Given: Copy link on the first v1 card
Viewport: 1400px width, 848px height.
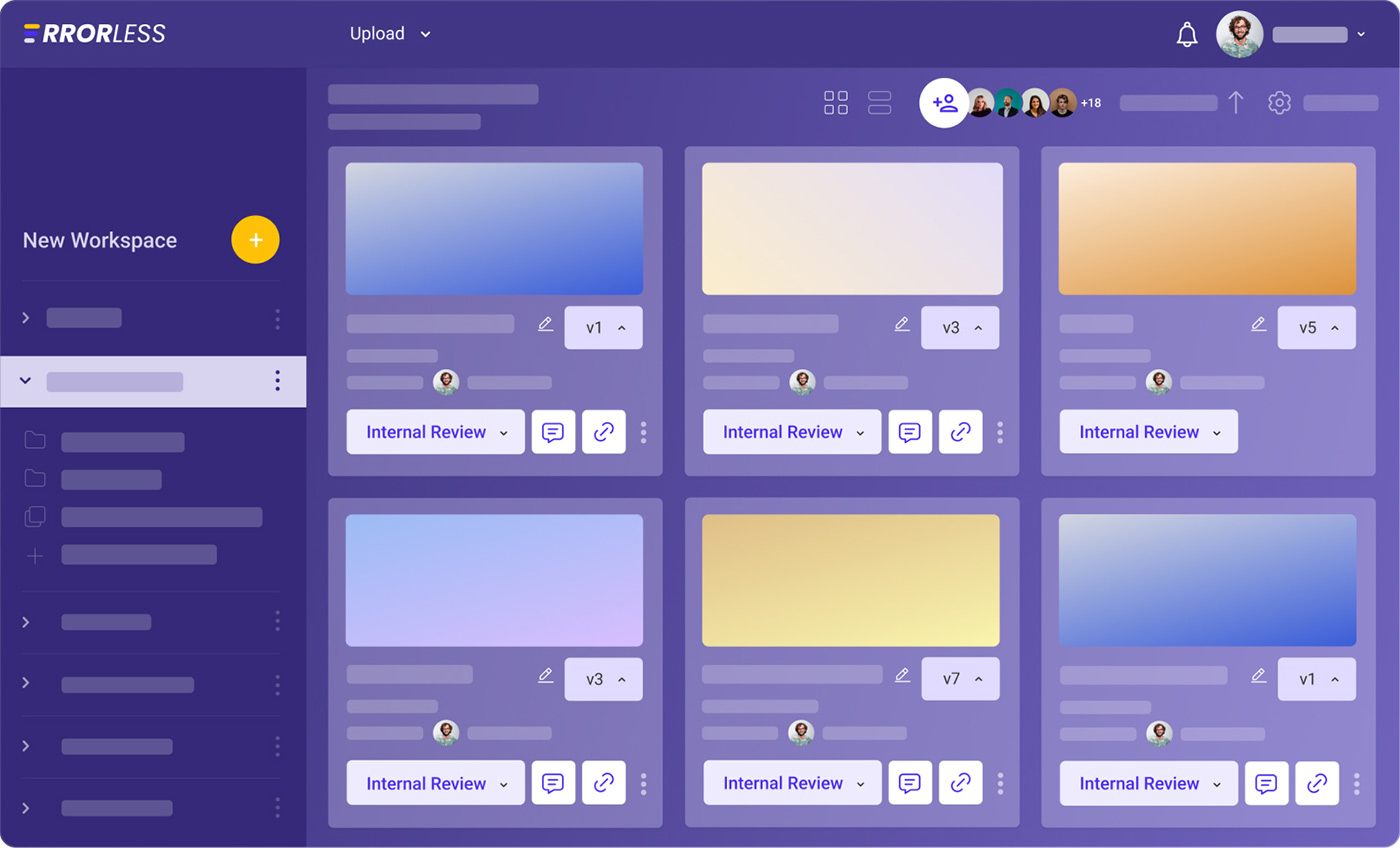Looking at the screenshot, I should [x=603, y=432].
